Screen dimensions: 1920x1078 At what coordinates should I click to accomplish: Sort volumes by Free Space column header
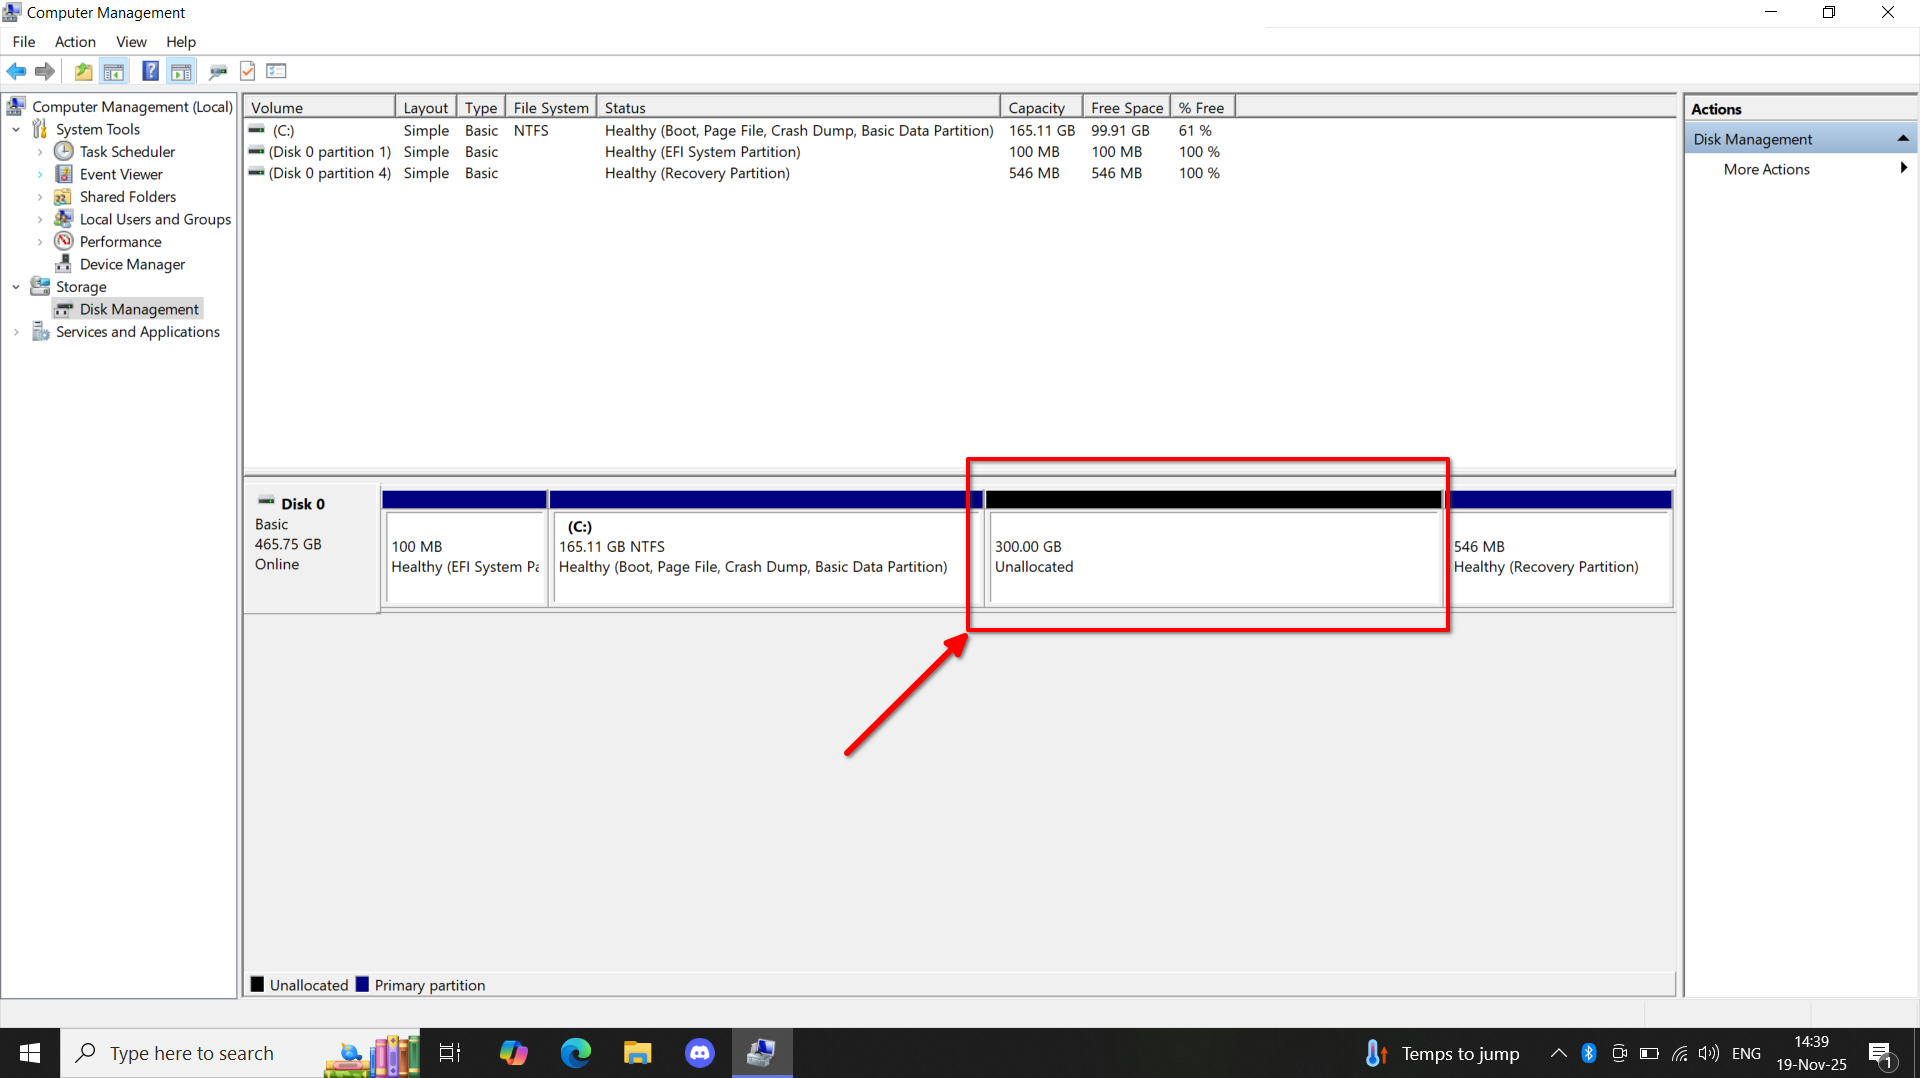(x=1126, y=108)
